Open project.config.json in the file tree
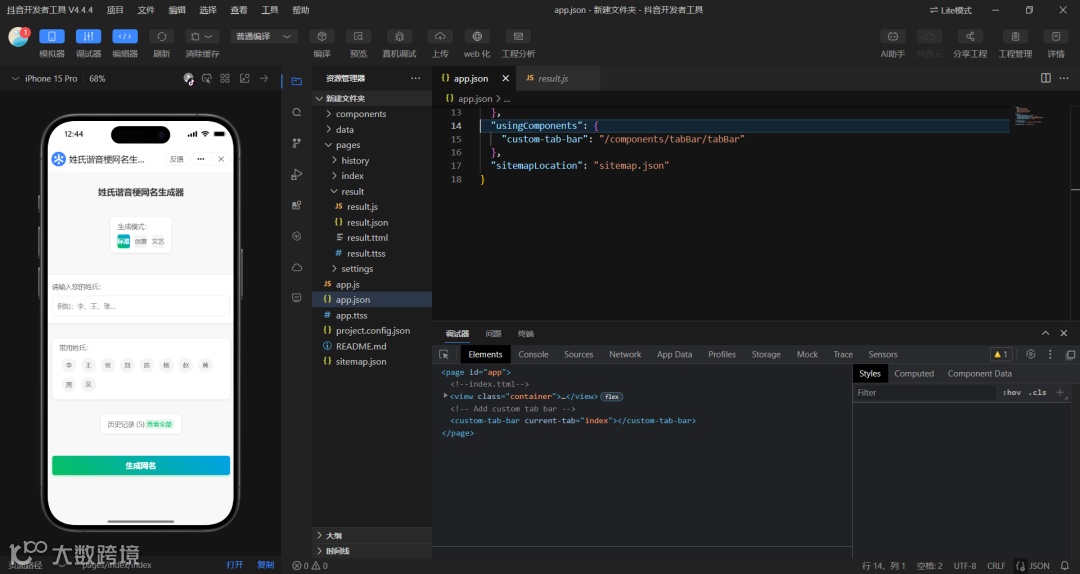The image size is (1080, 574). pos(372,331)
